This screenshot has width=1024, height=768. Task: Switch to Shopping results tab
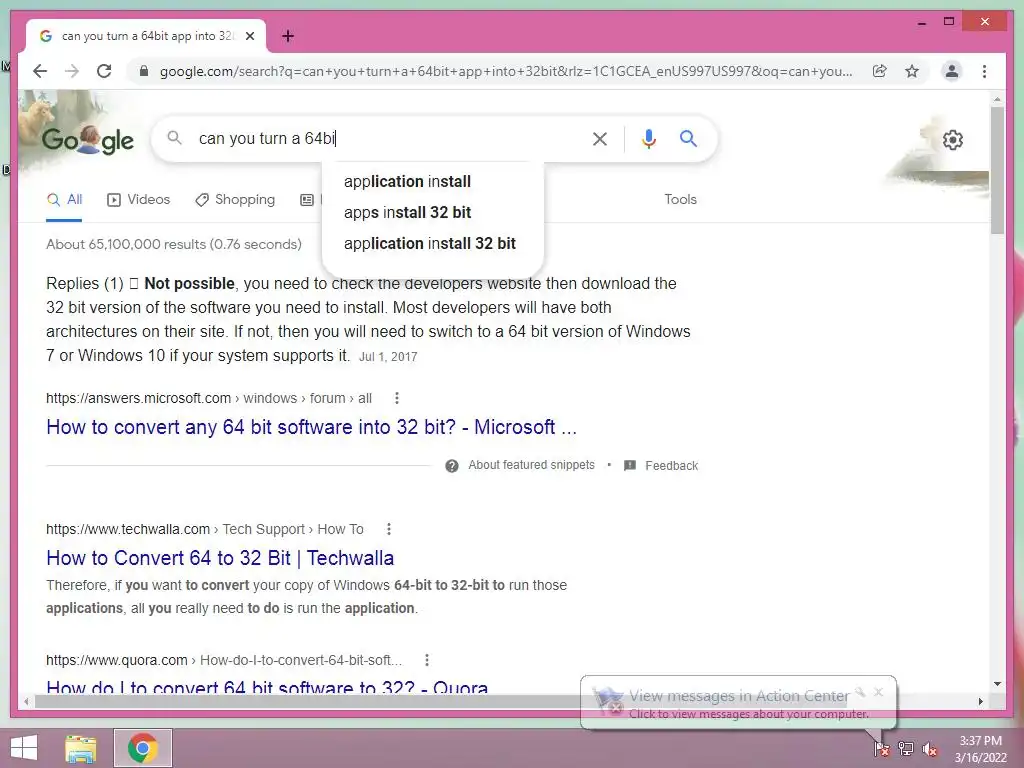pos(235,199)
